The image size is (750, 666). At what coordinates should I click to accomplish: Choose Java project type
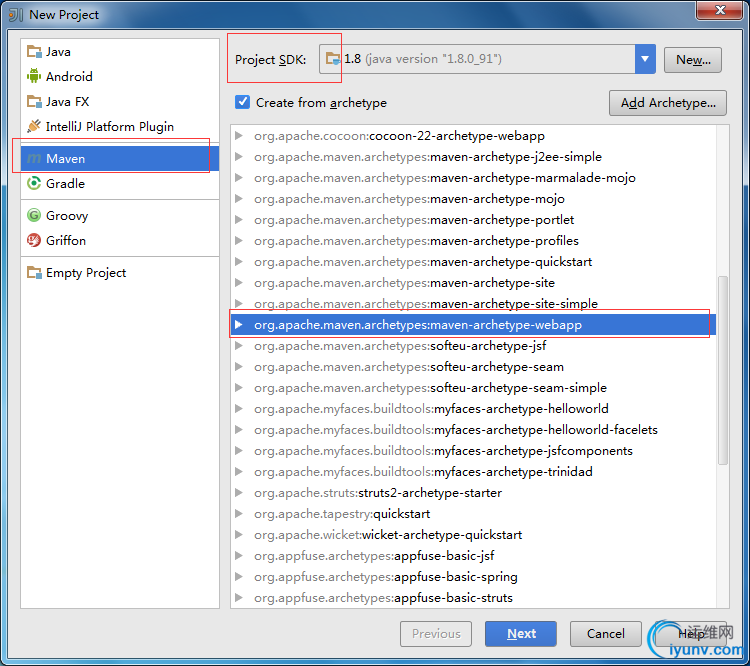pos(120,51)
